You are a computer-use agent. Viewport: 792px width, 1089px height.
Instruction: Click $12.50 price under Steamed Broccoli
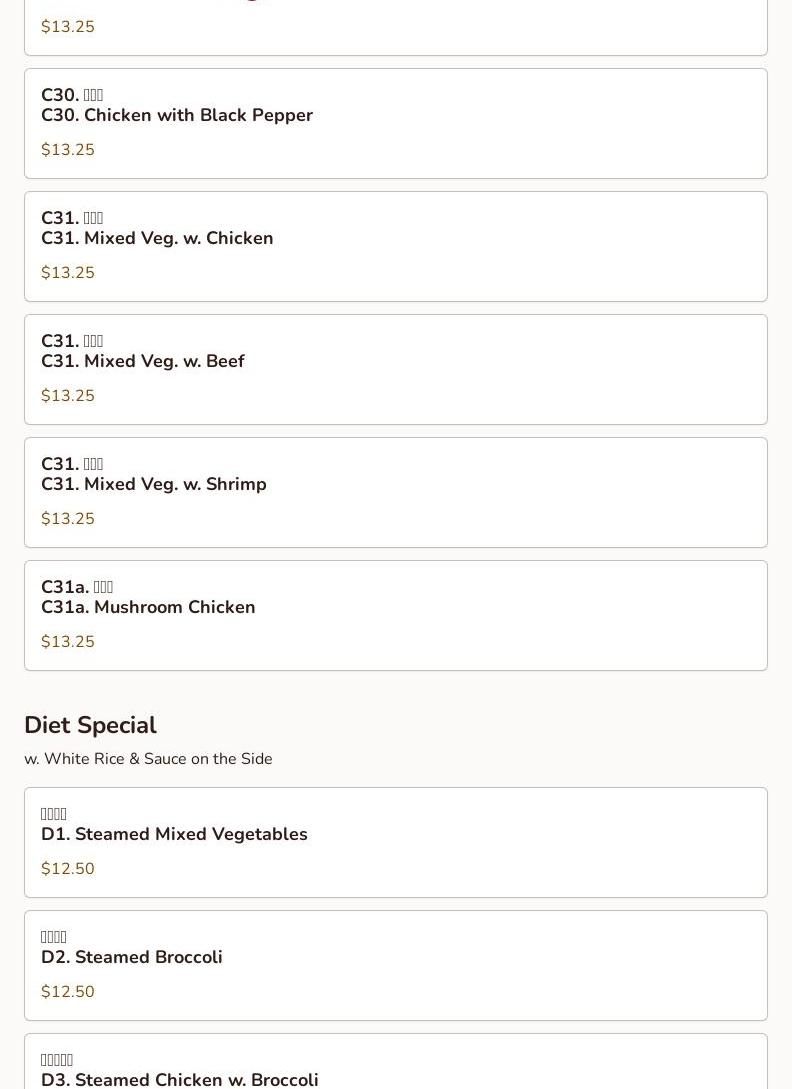click(x=67, y=991)
